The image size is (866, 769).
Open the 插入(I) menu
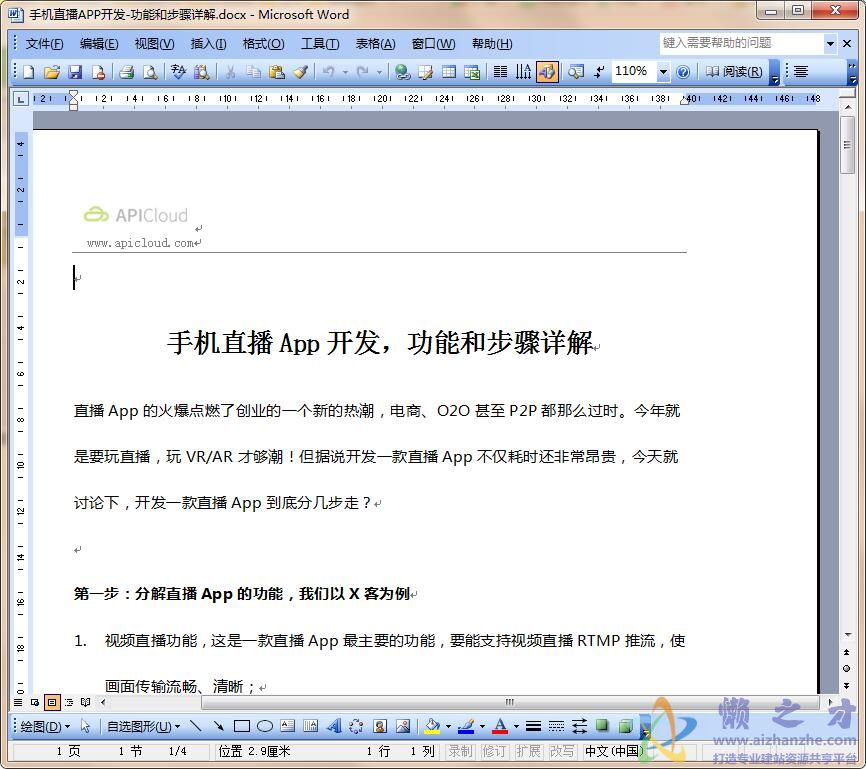point(209,44)
